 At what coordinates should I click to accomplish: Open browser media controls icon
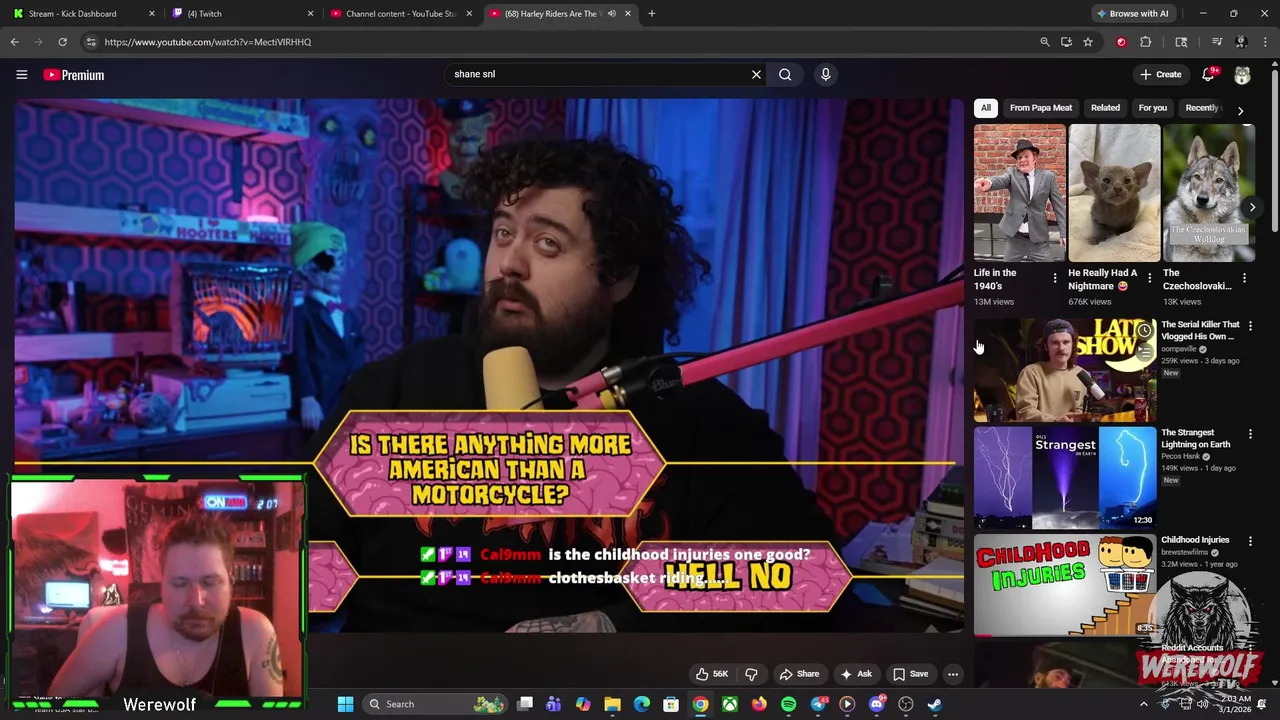(1217, 42)
